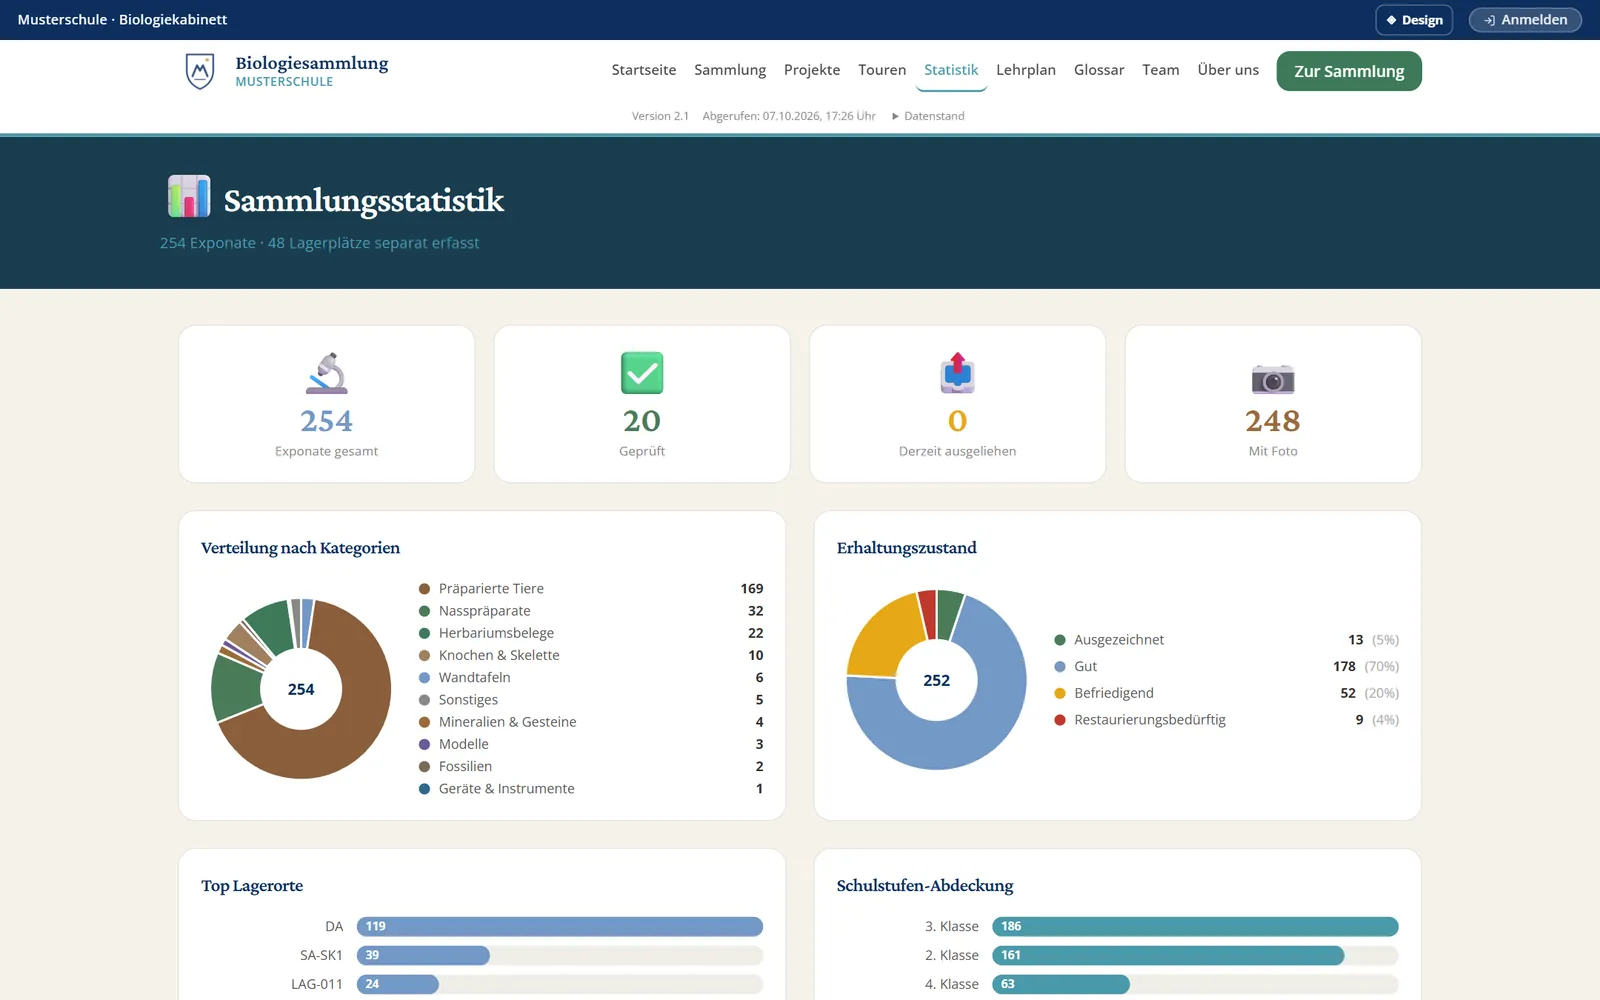Click the Herbariumsbelege legend entry

click(591, 633)
